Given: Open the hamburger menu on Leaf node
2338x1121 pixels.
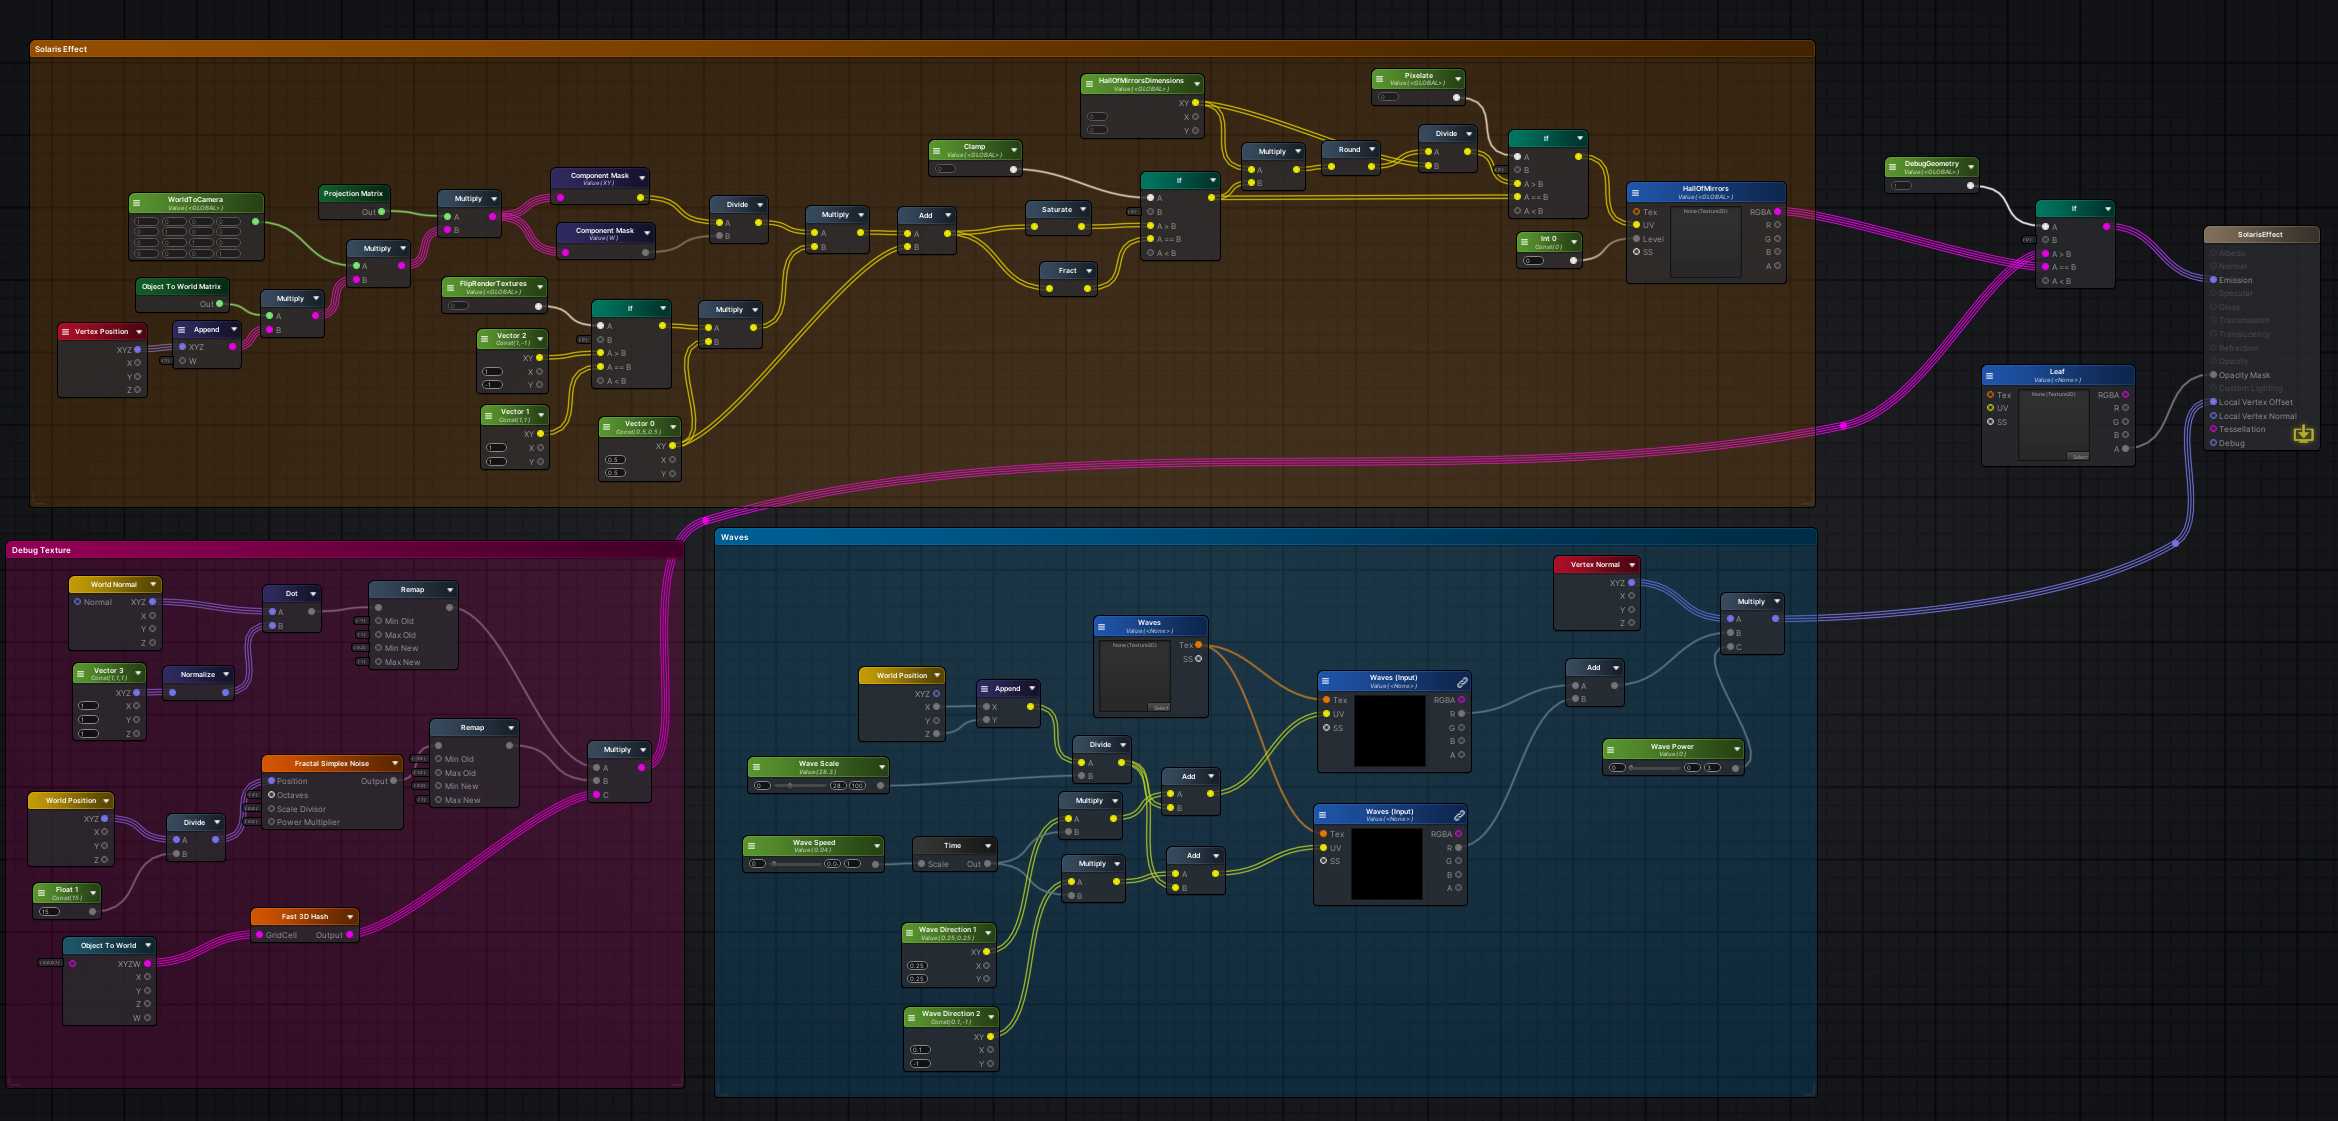Looking at the screenshot, I should 1989,376.
